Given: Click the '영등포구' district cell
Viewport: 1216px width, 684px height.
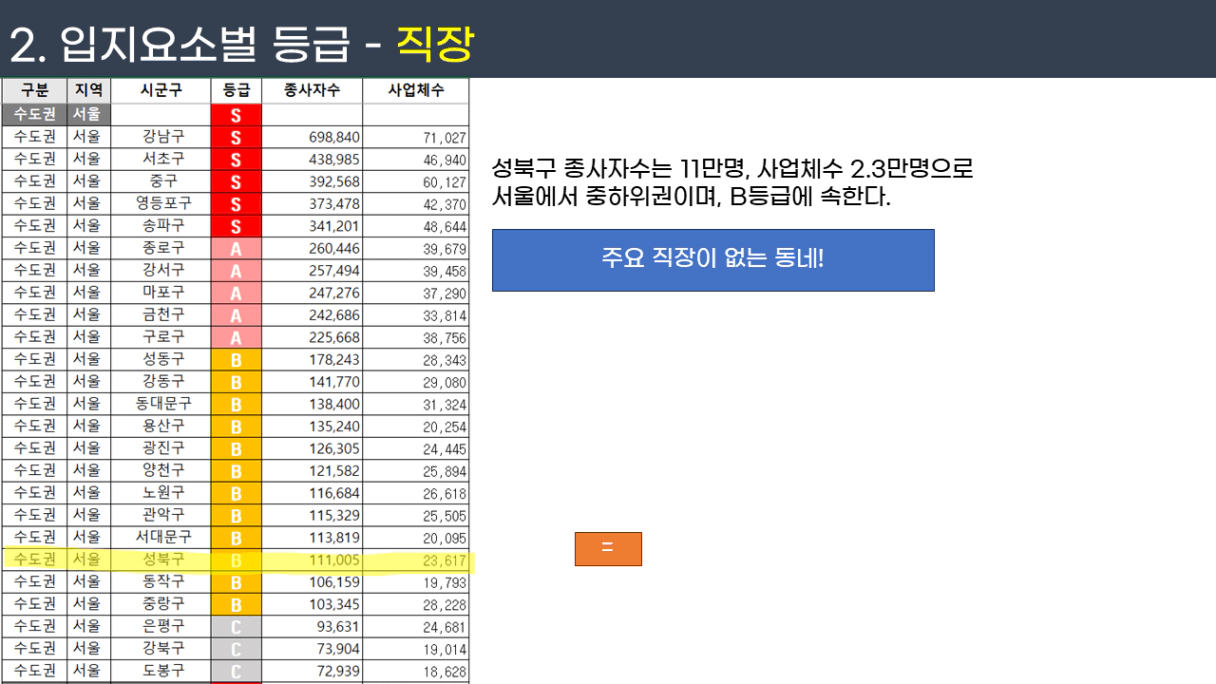Looking at the screenshot, I should [x=162, y=203].
